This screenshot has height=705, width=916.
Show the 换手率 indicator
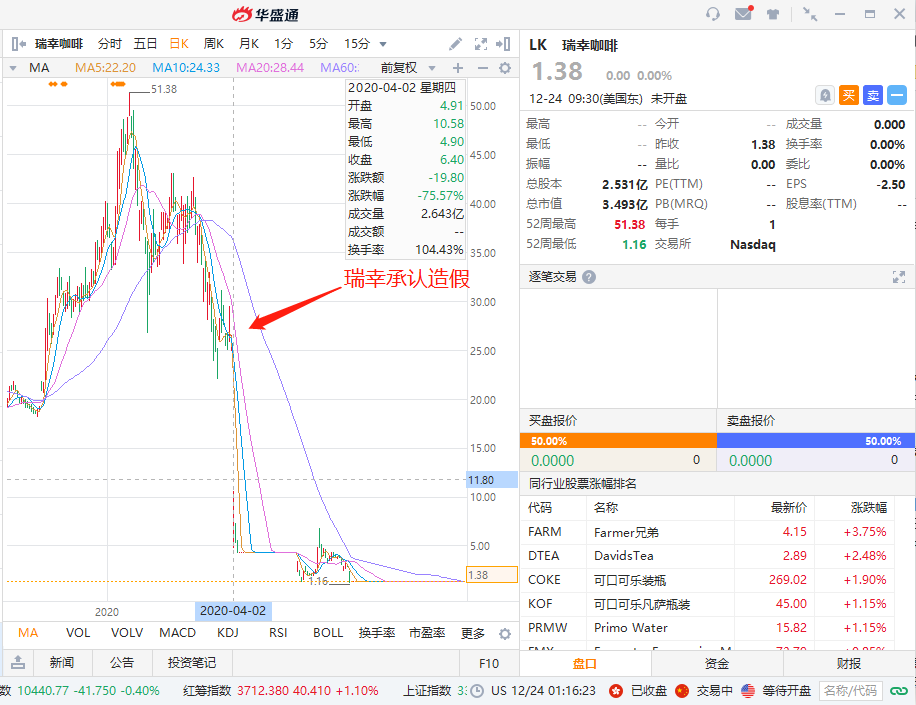click(x=377, y=633)
